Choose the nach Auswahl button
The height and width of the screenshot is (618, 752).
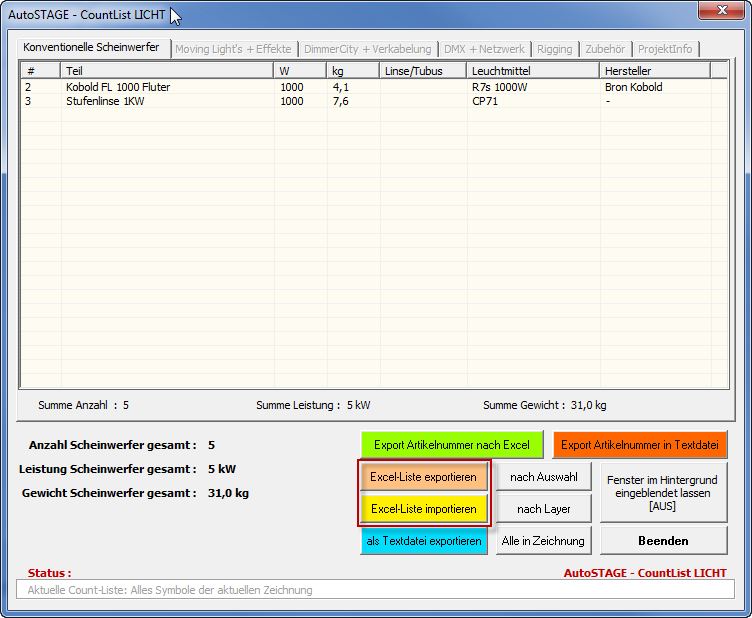543,477
